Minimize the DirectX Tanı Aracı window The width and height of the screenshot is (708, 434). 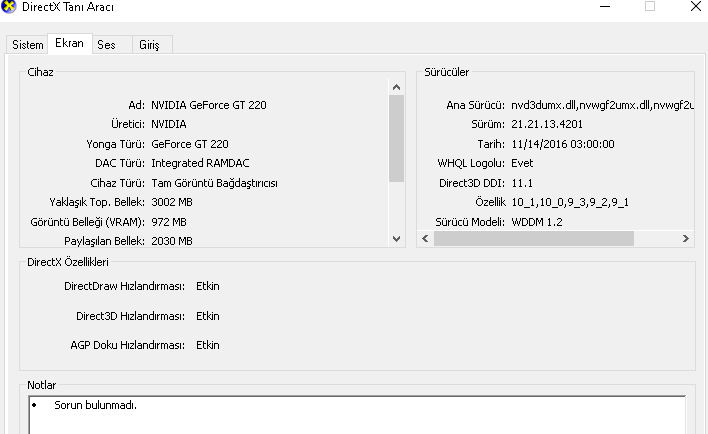point(605,6)
